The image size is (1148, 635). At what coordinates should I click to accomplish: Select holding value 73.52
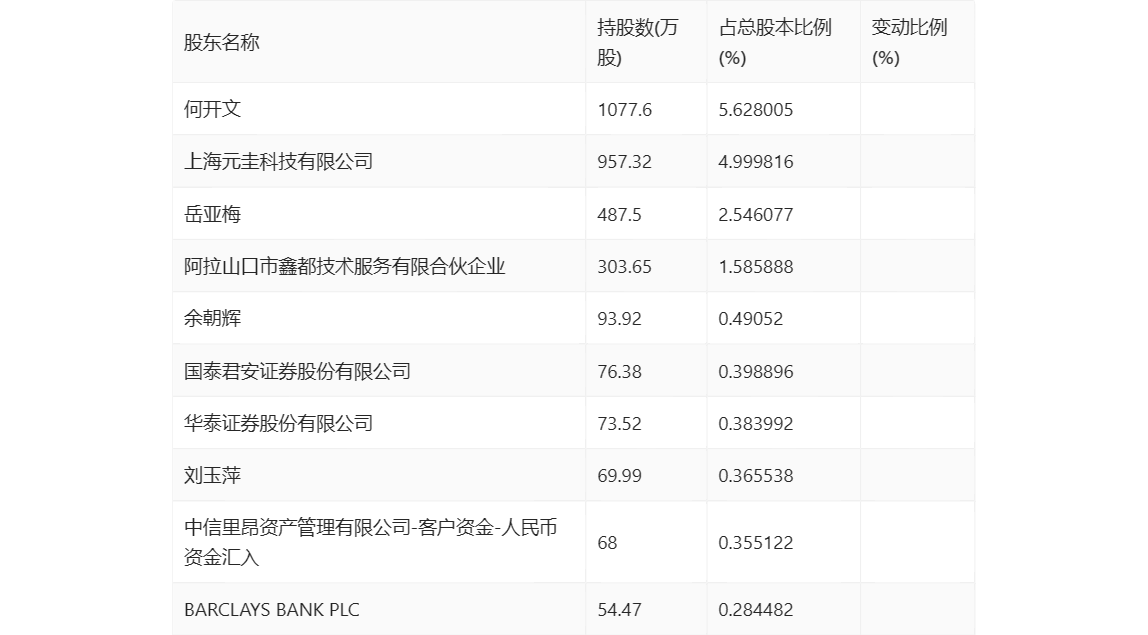click(x=619, y=423)
